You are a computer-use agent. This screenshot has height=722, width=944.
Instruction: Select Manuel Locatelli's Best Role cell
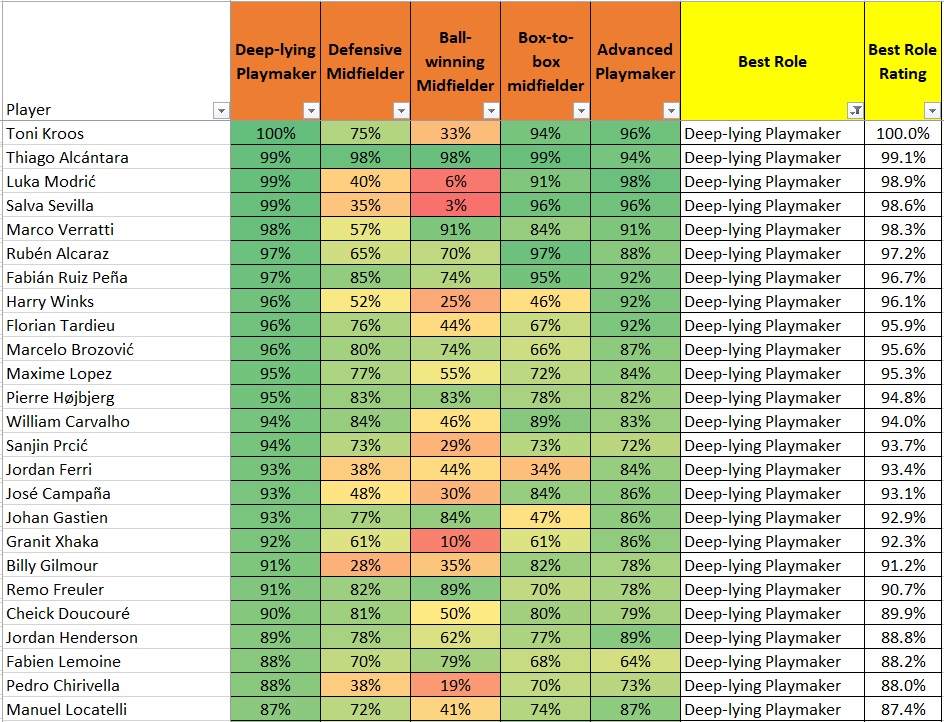[x=772, y=709]
